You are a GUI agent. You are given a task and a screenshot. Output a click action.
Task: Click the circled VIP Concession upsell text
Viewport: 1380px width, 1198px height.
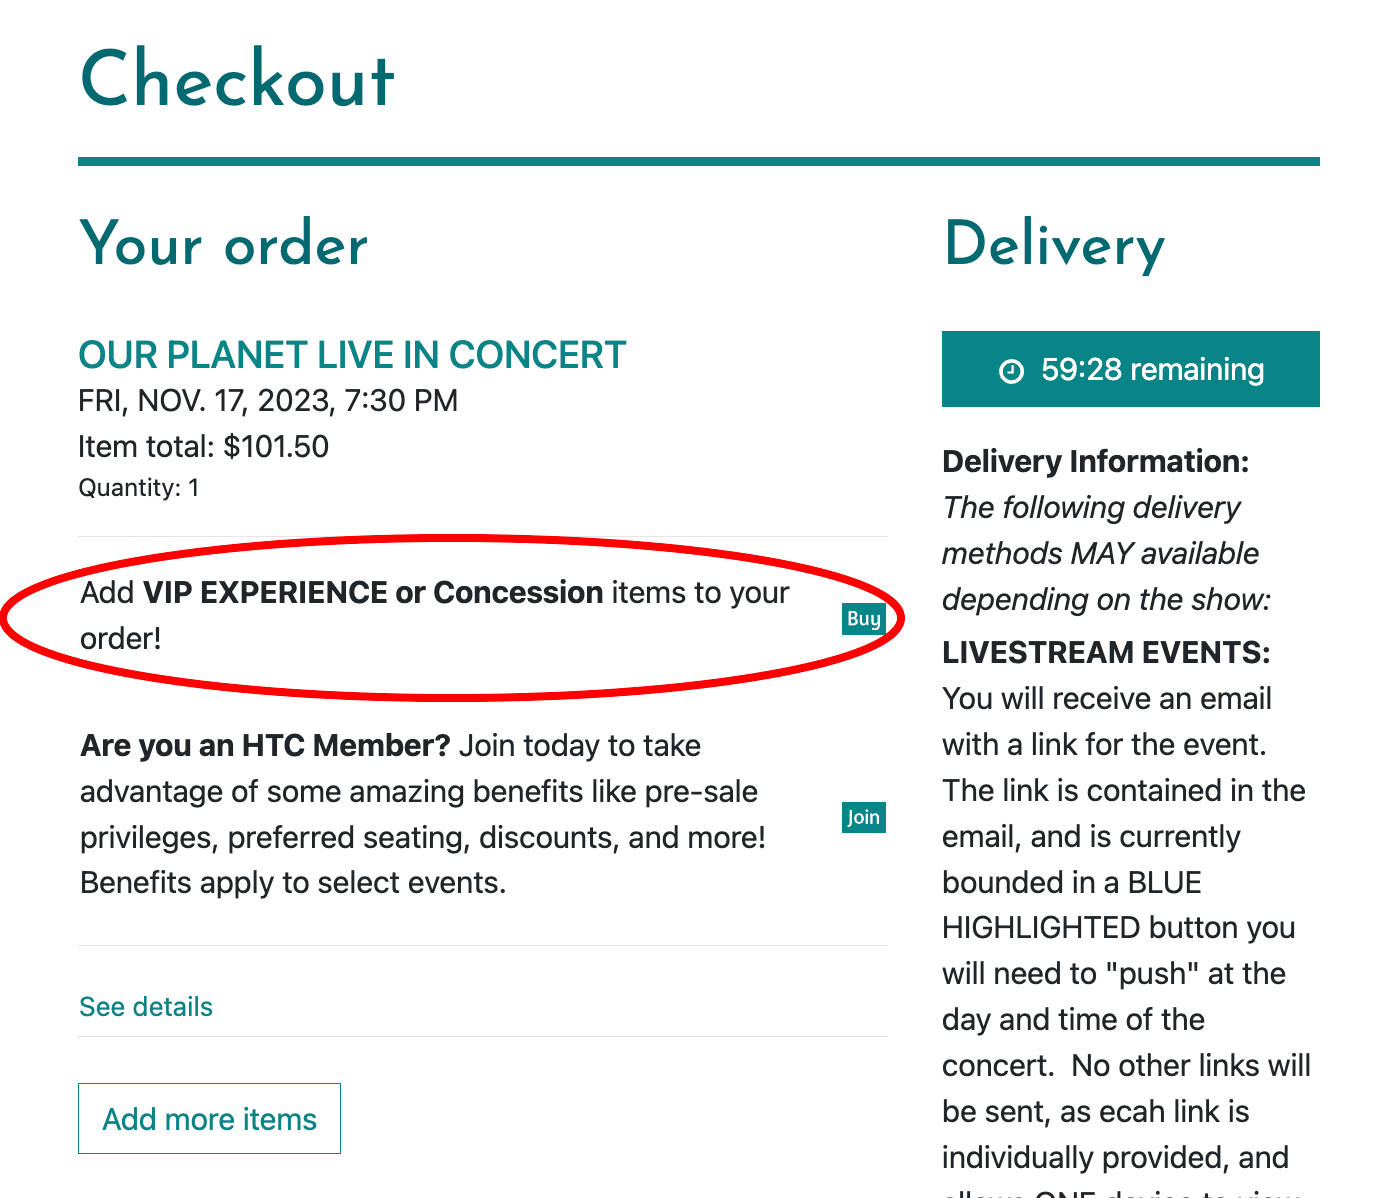point(434,615)
